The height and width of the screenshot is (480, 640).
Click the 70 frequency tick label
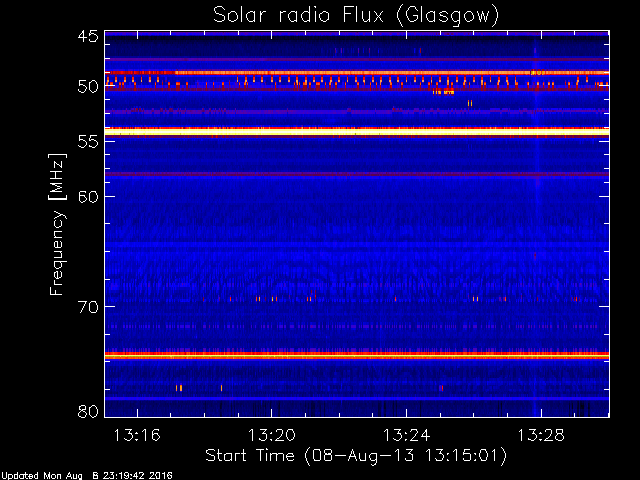(88, 307)
